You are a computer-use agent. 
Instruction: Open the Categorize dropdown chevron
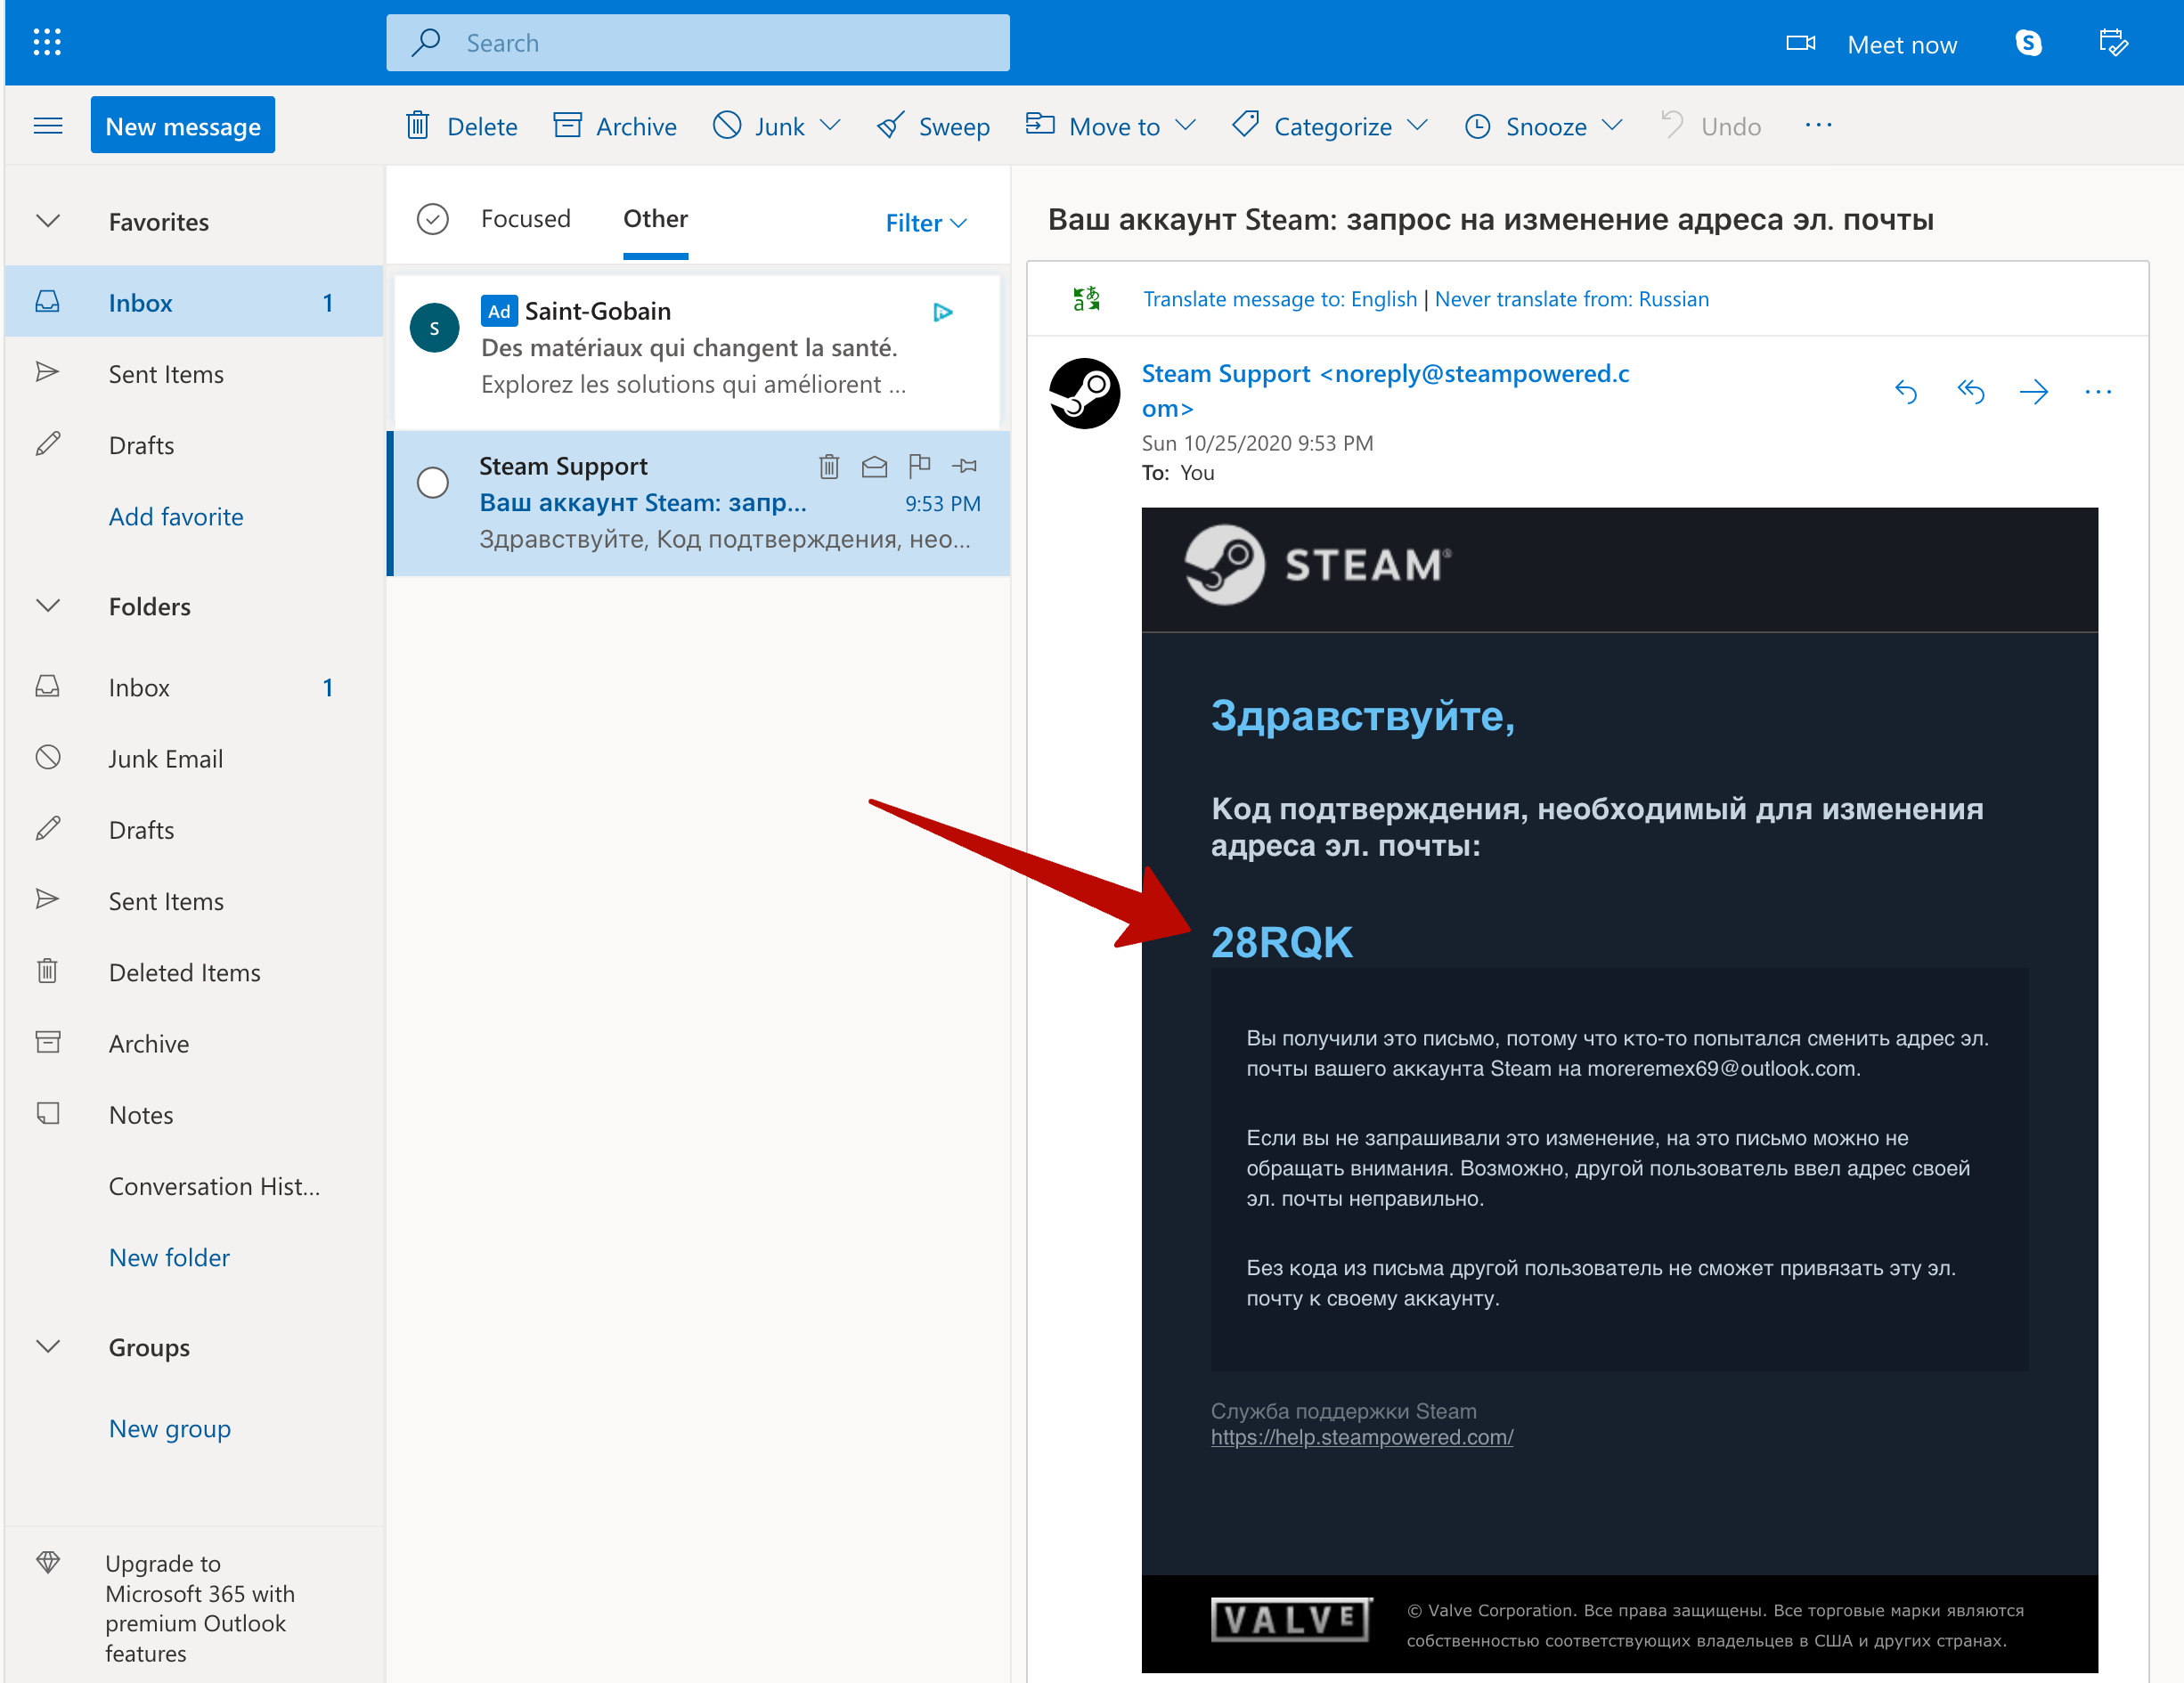pyautogui.click(x=1417, y=125)
